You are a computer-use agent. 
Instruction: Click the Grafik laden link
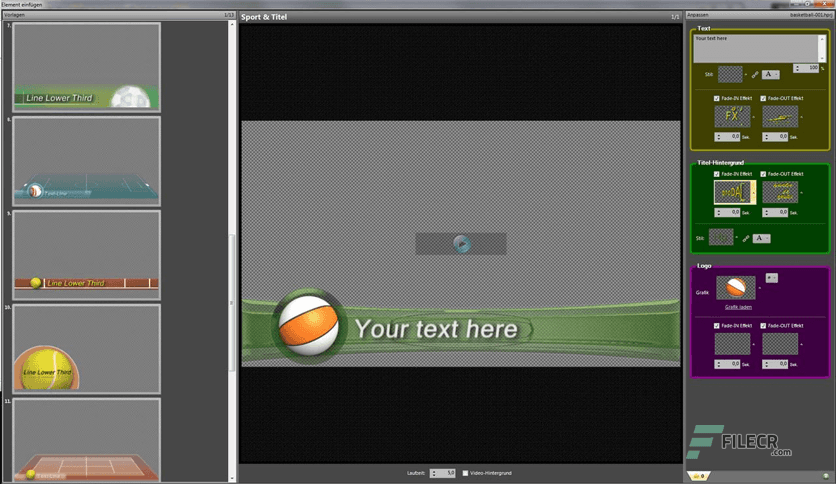click(738, 307)
